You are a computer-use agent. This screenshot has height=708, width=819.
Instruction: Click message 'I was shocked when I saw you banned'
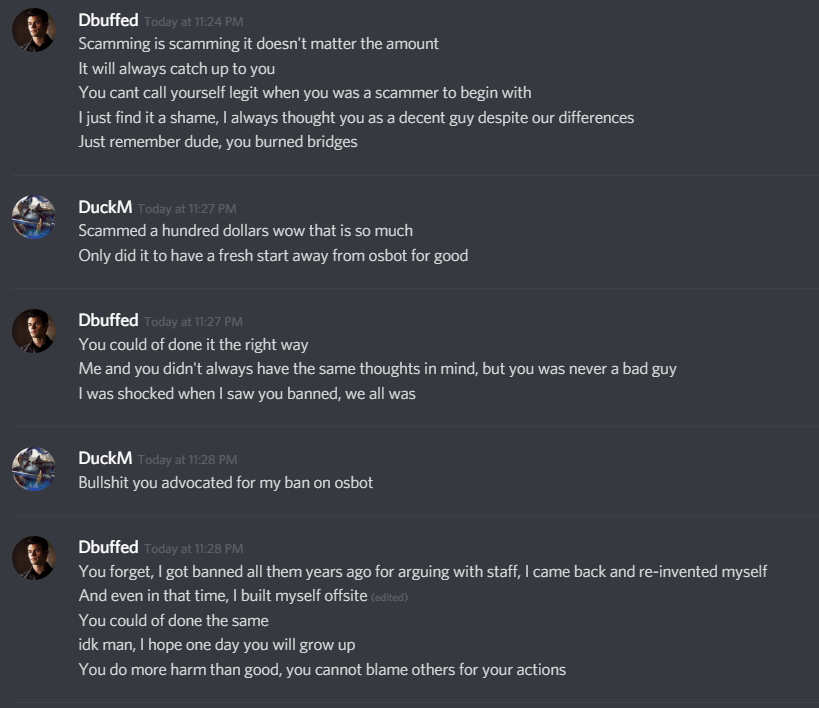[247, 394]
